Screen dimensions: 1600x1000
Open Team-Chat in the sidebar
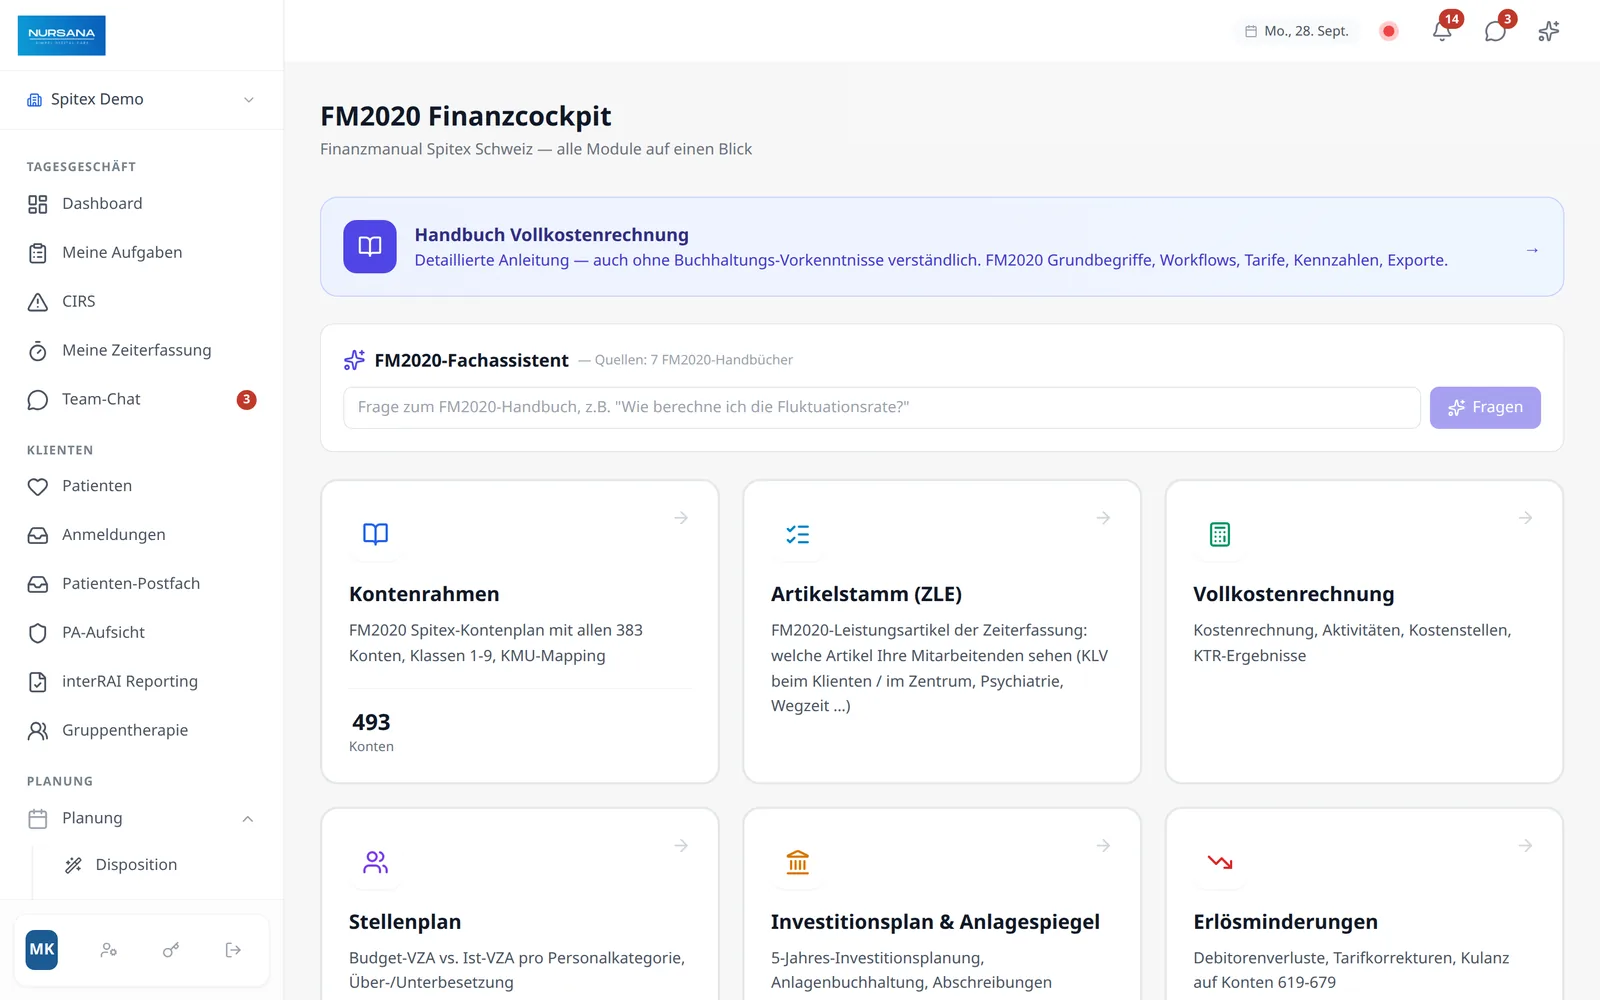tap(141, 400)
